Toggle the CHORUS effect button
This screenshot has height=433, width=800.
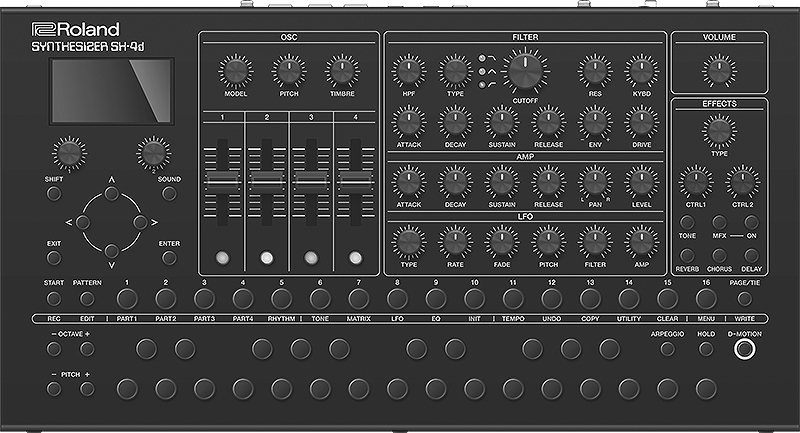[x=719, y=256]
